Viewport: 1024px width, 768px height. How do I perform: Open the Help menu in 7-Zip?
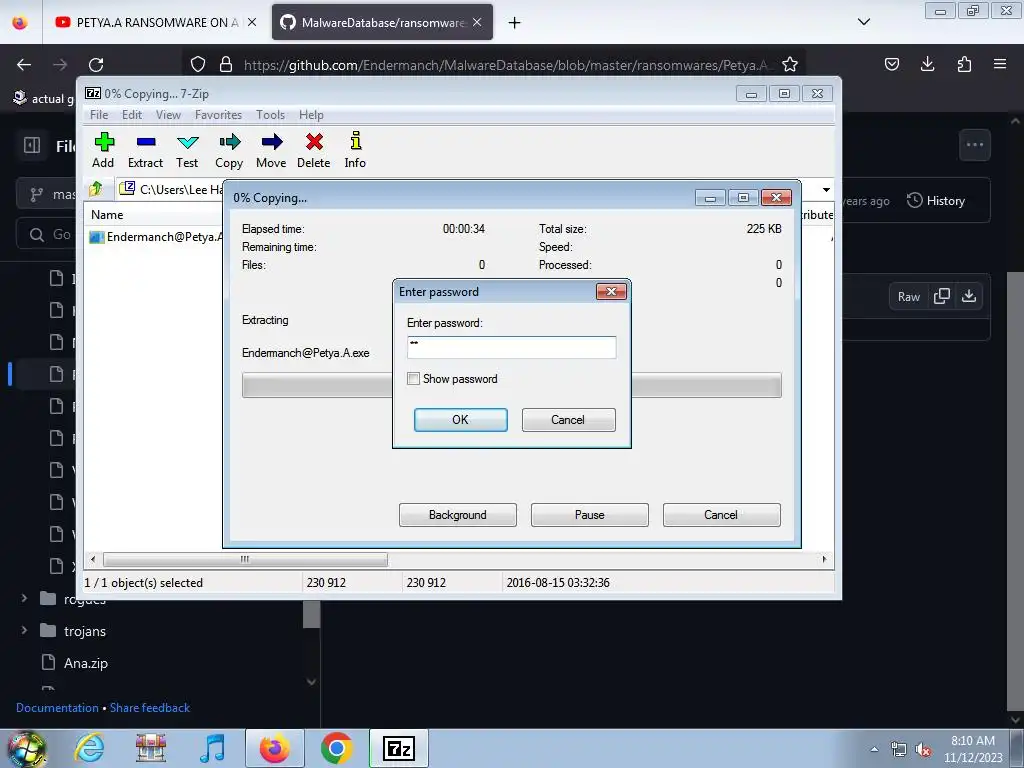point(312,115)
